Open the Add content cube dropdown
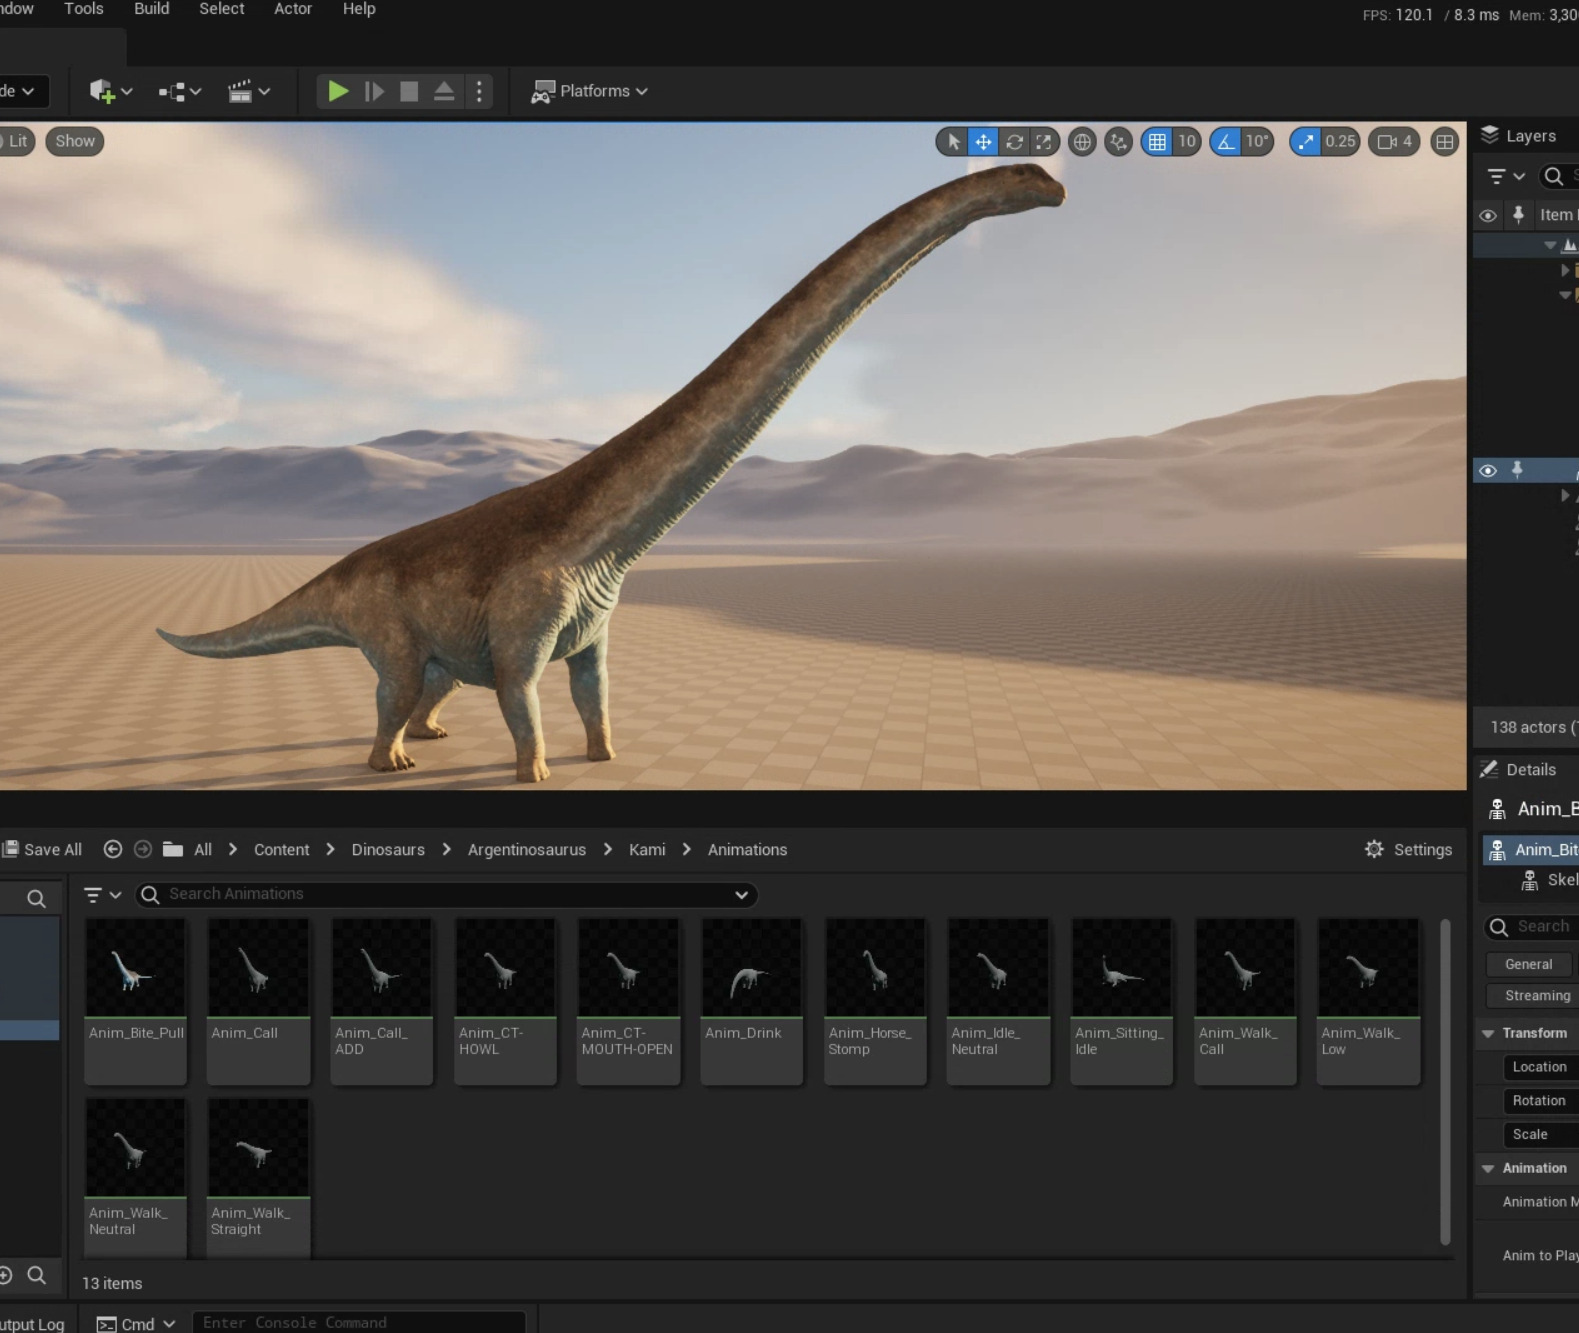The height and width of the screenshot is (1333, 1579). 110,91
